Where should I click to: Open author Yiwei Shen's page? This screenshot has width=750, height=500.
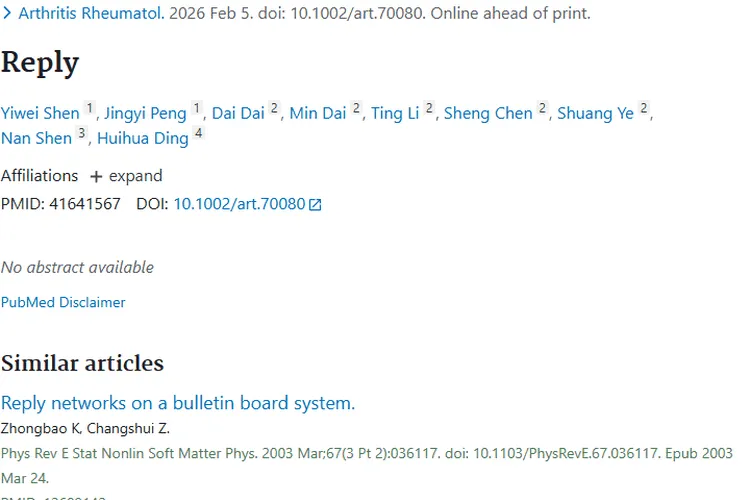coord(40,113)
